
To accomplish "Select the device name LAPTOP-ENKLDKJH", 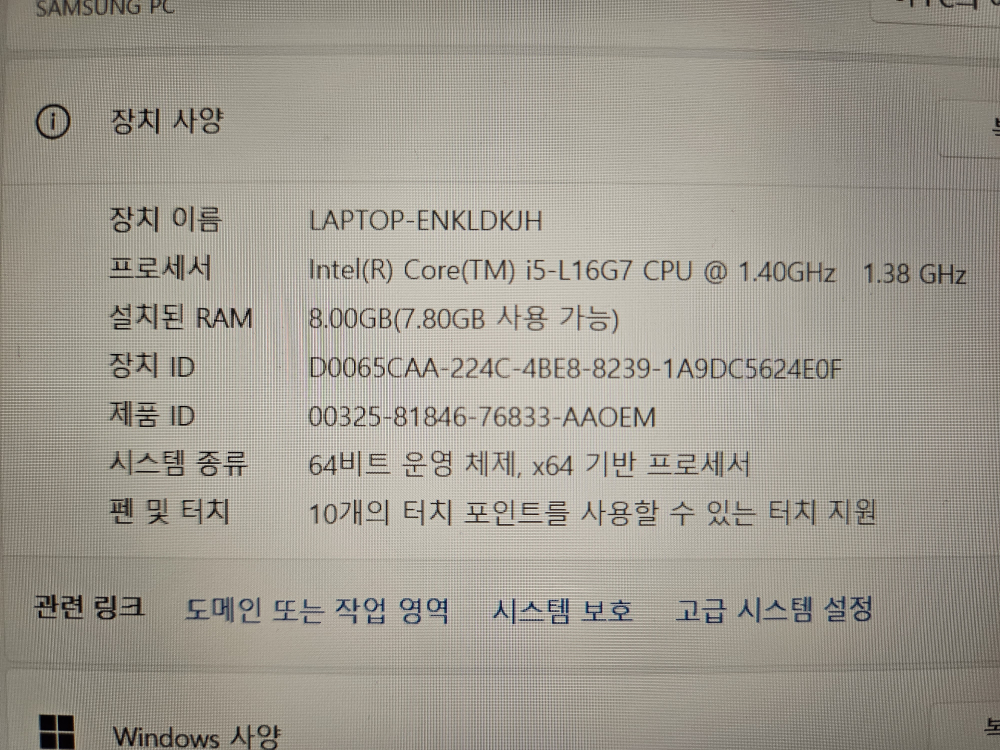I will click(x=425, y=221).
